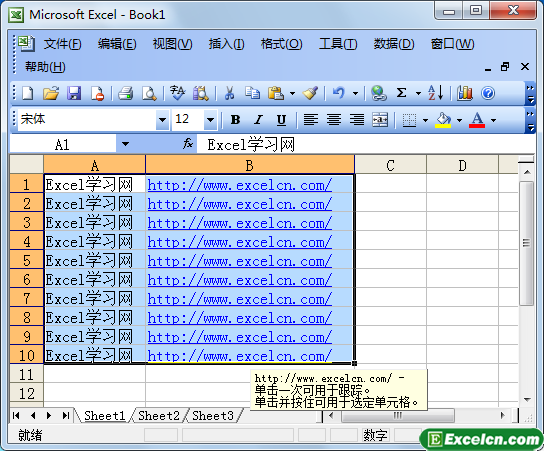Viewport: 544px width, 451px height.
Task: Click the Cut scissors icon
Action: pos(229,93)
